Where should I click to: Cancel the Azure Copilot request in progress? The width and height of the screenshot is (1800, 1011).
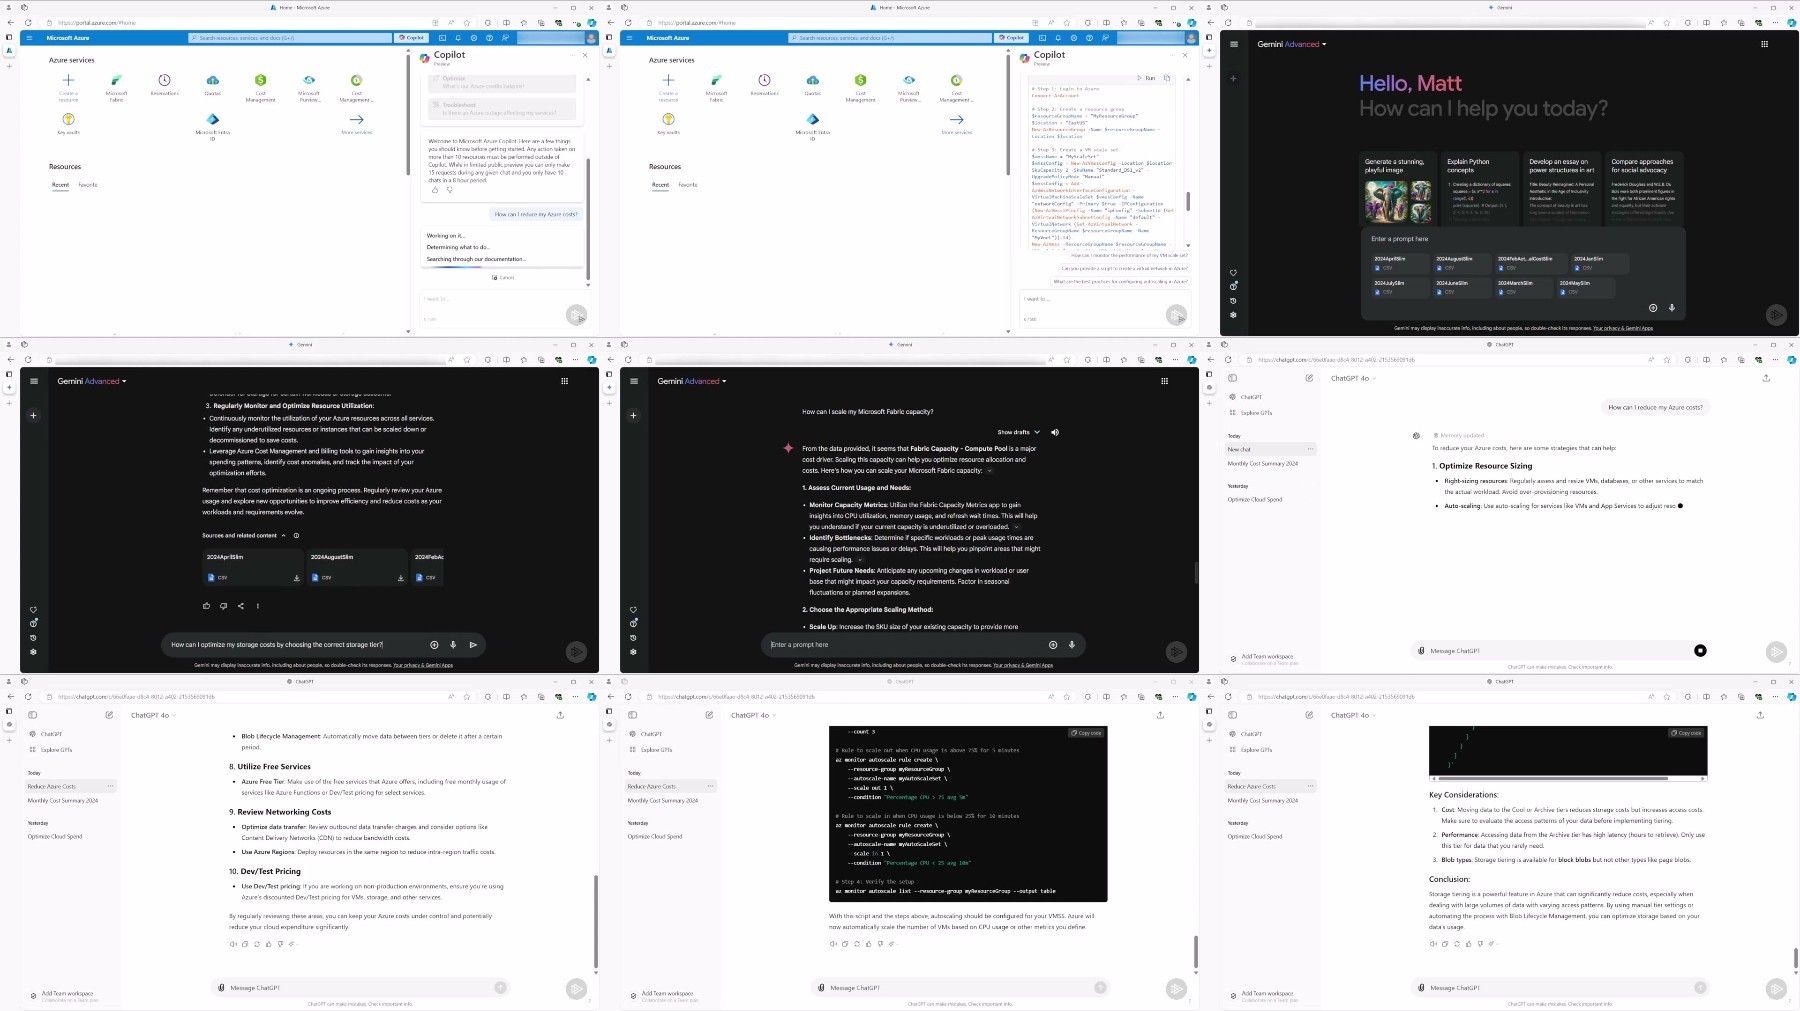pos(503,278)
